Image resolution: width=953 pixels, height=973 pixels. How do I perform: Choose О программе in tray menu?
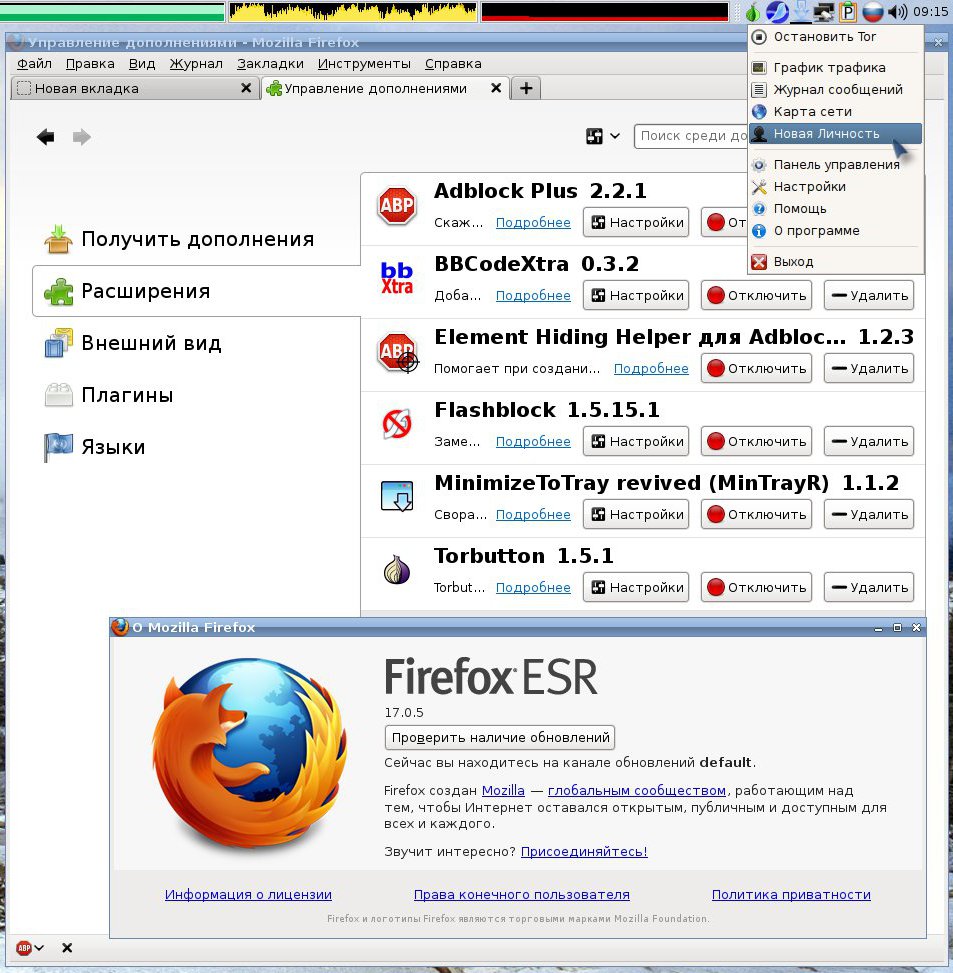point(836,231)
